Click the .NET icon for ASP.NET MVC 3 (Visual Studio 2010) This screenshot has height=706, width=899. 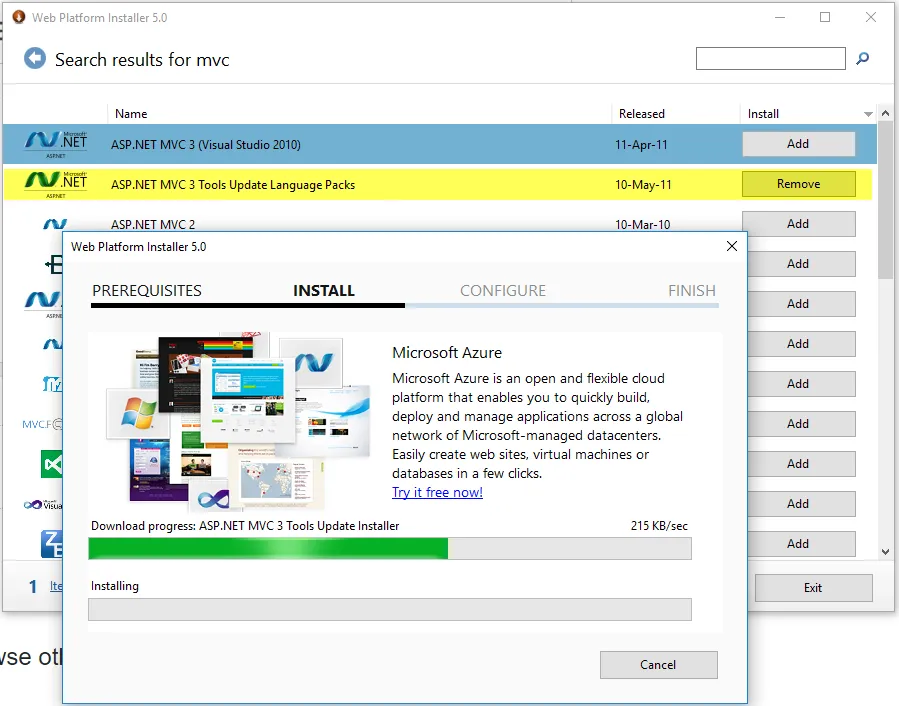pos(56,144)
